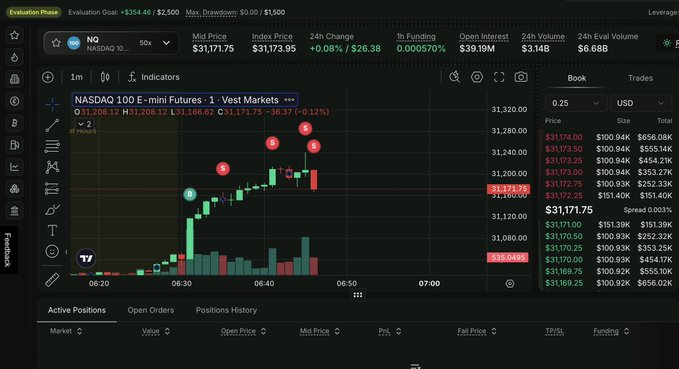Open the Indicators menu

click(154, 77)
